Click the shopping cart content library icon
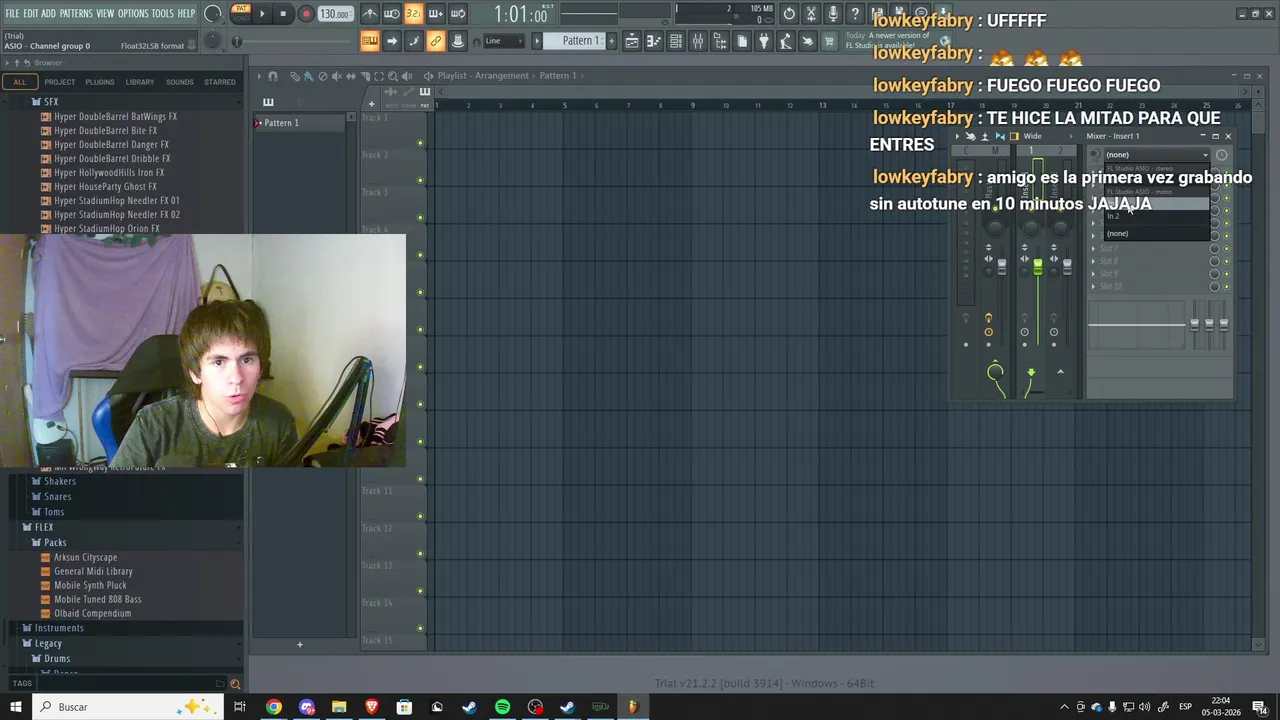The height and width of the screenshot is (720, 1280). [x=829, y=41]
